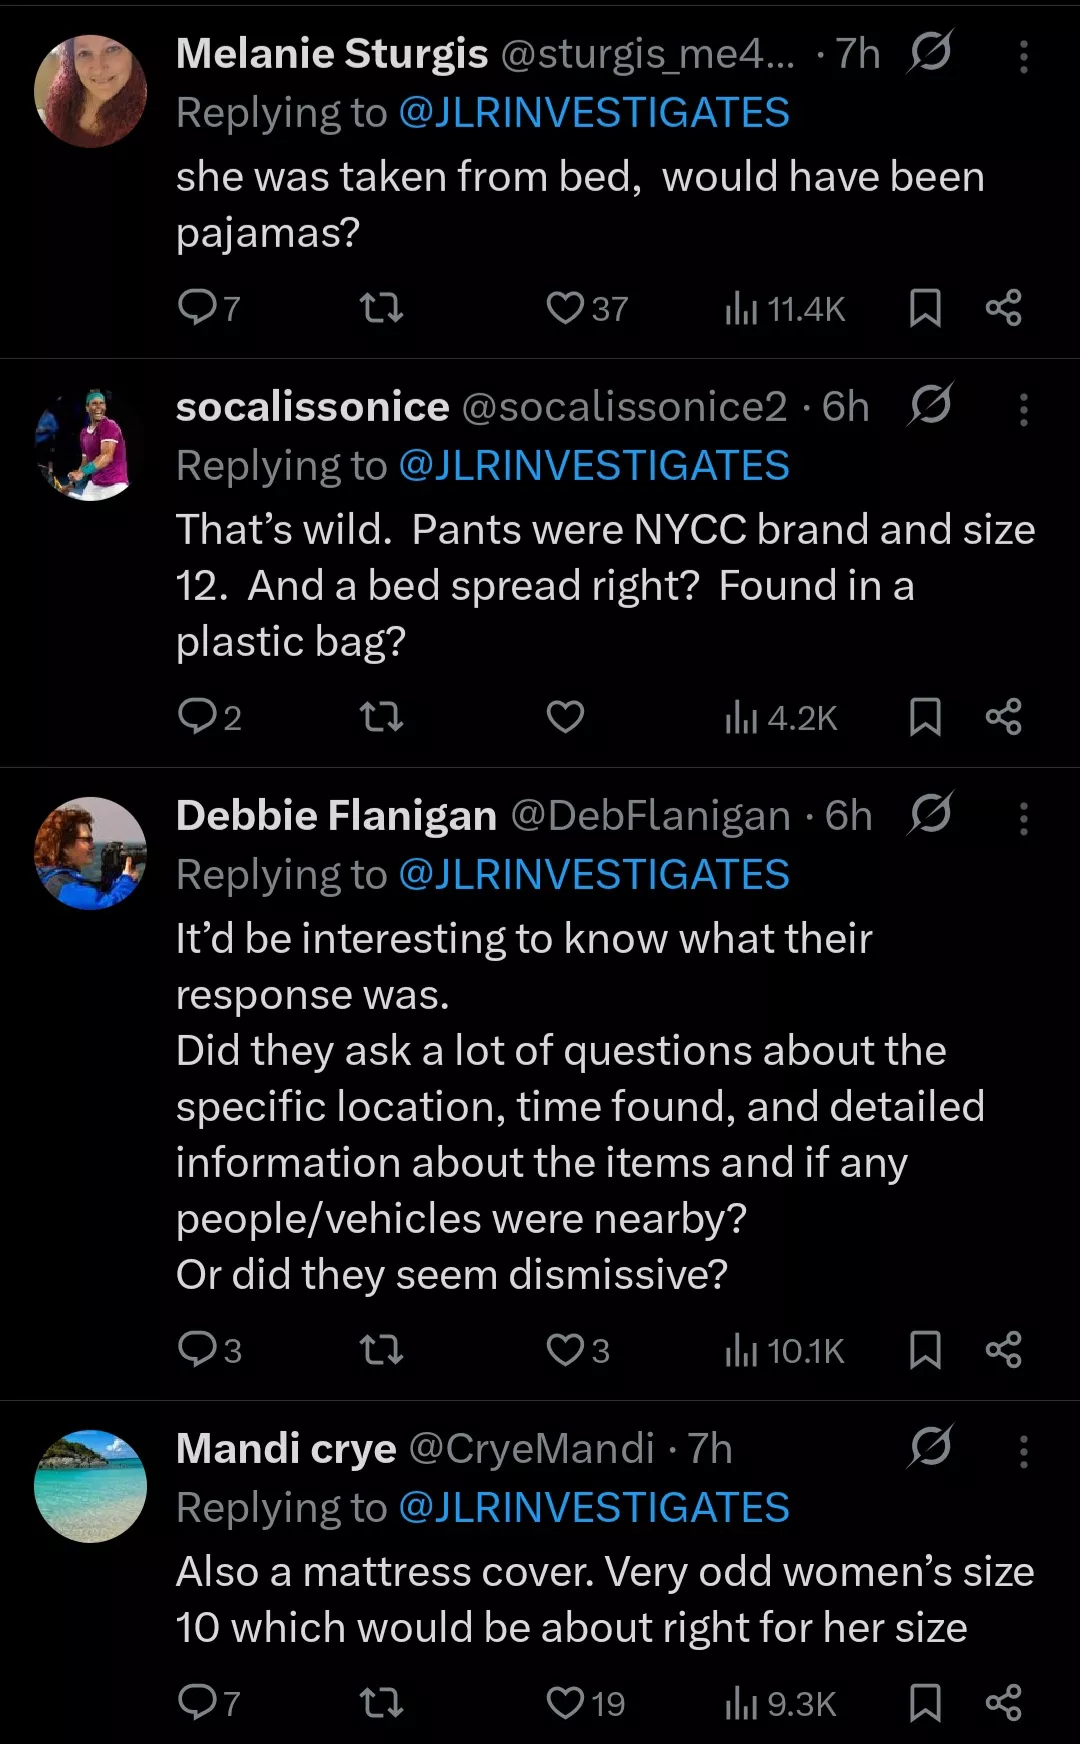Share Debbie Flanigan's tweet
Screen dimensions: 1080x1744
pyautogui.click(x=1003, y=1350)
